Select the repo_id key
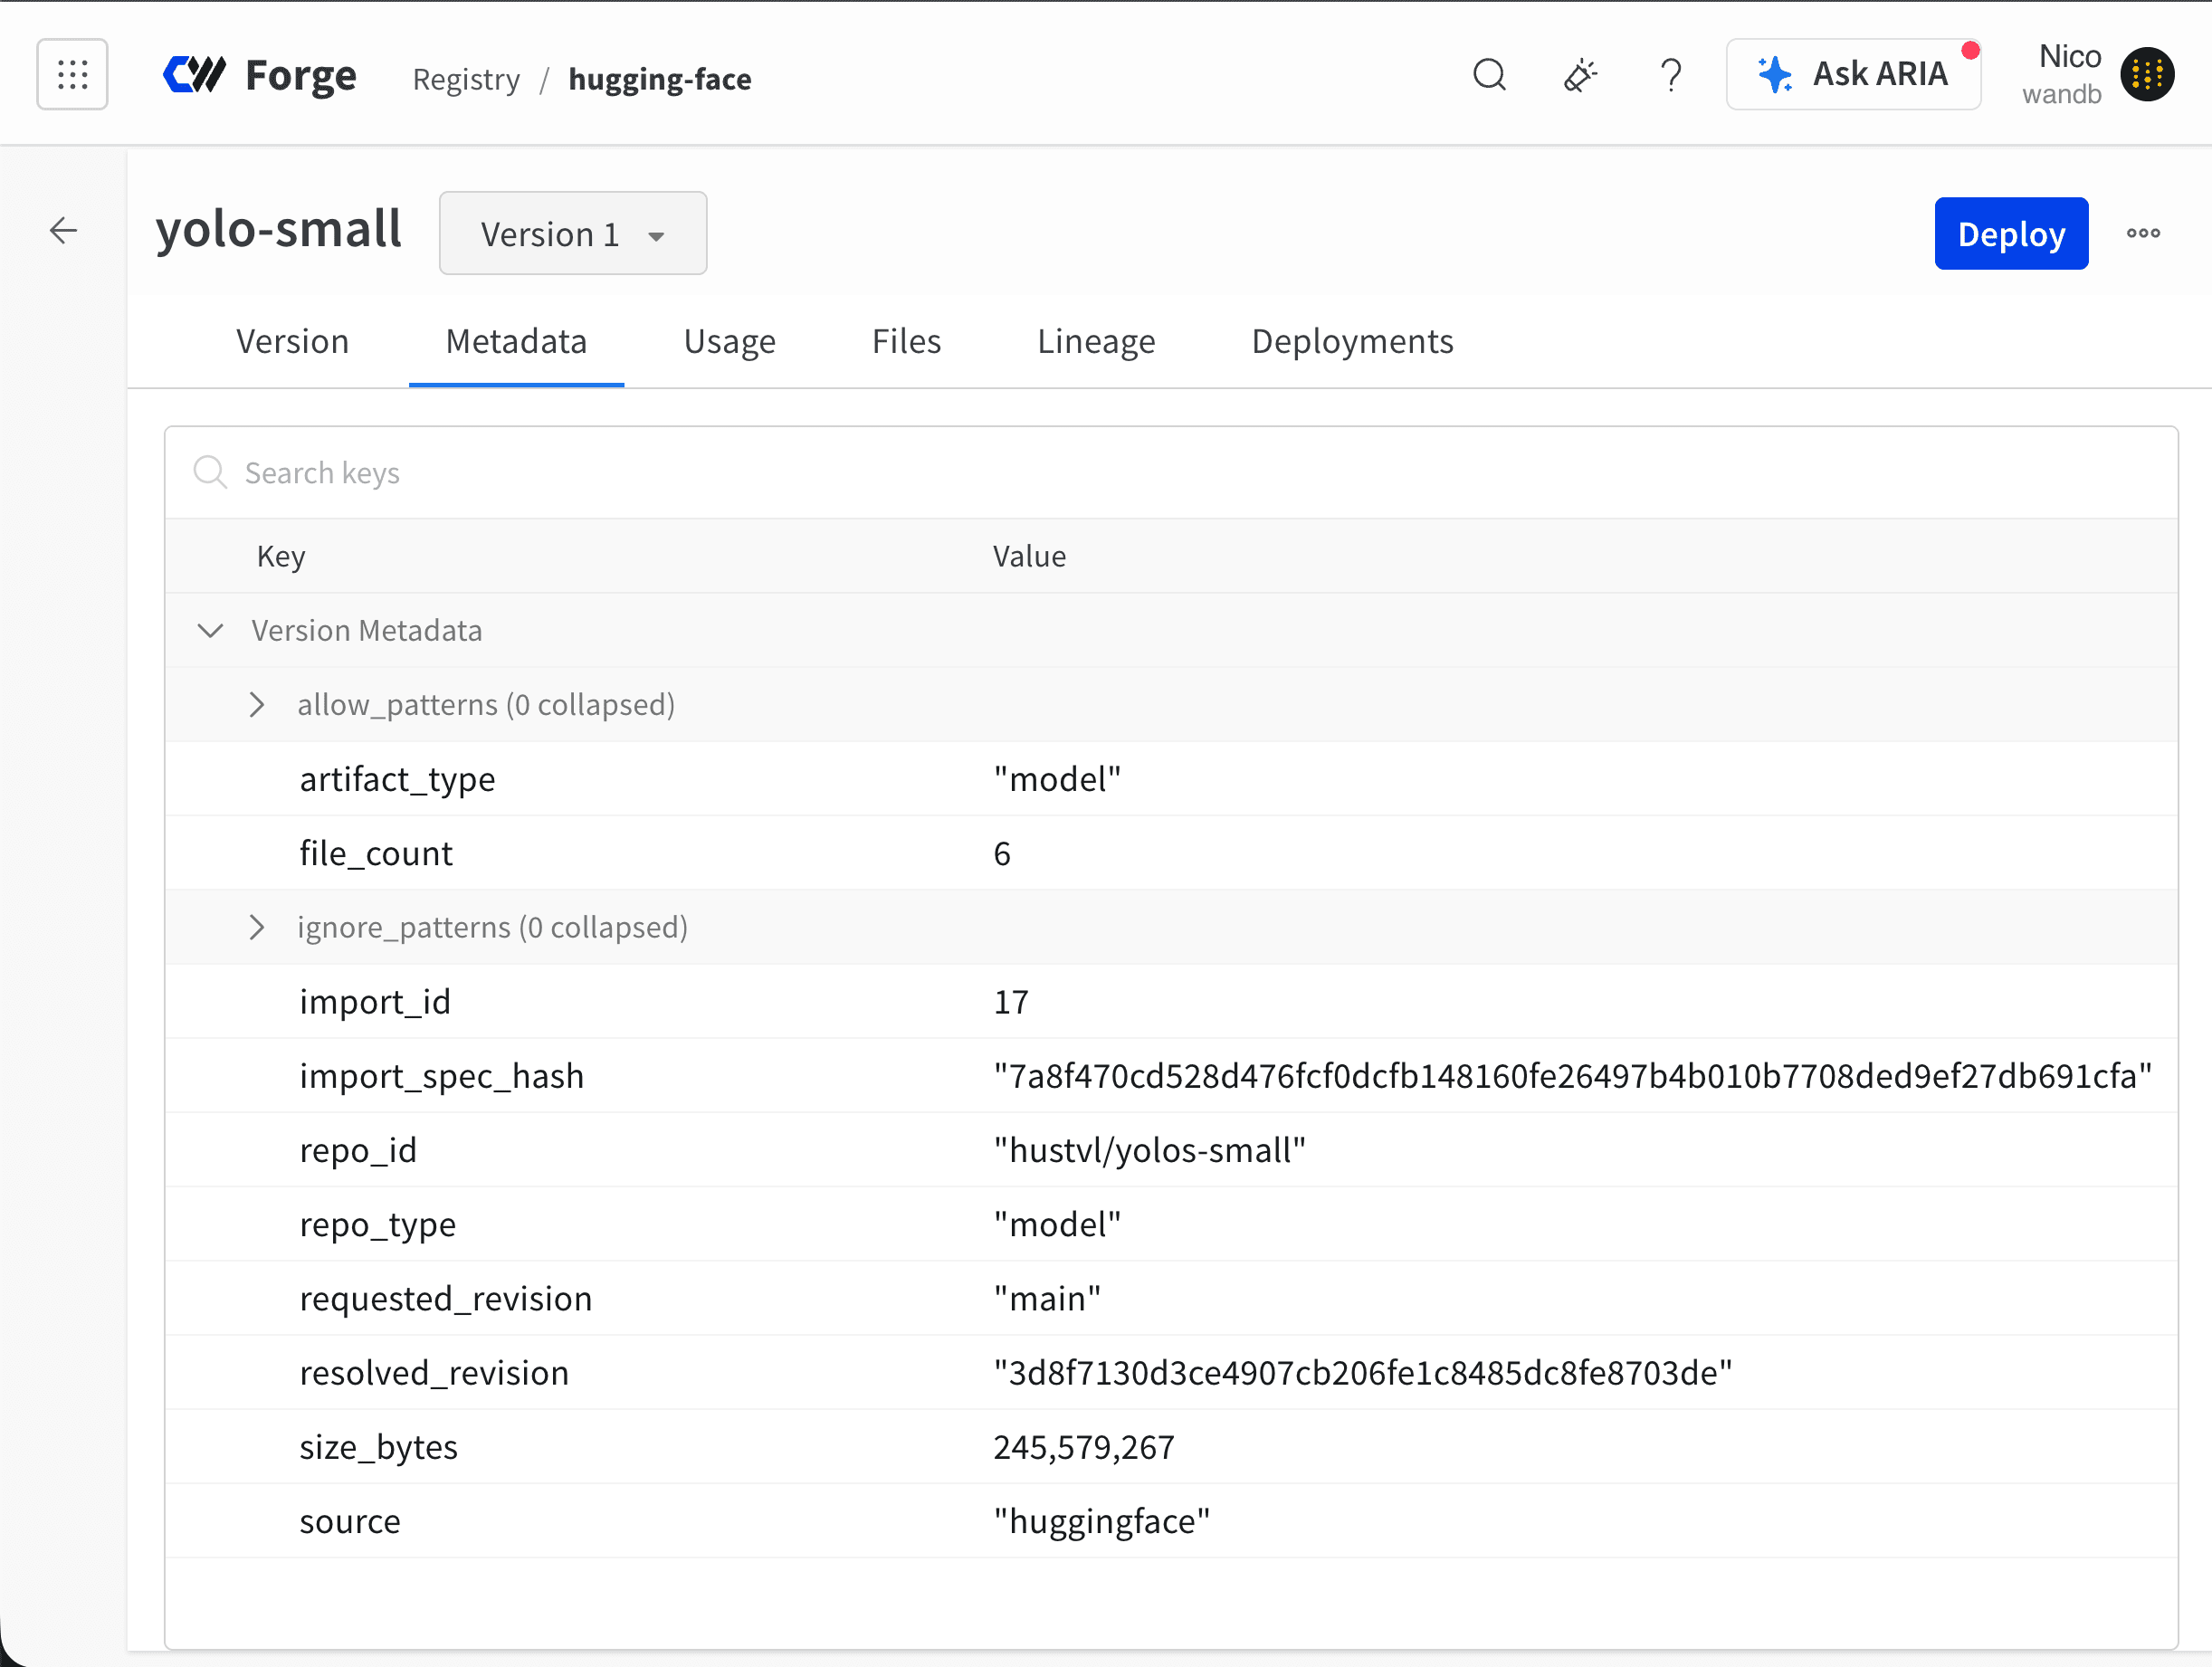This screenshot has width=2212, height=1667. pos(358,1150)
